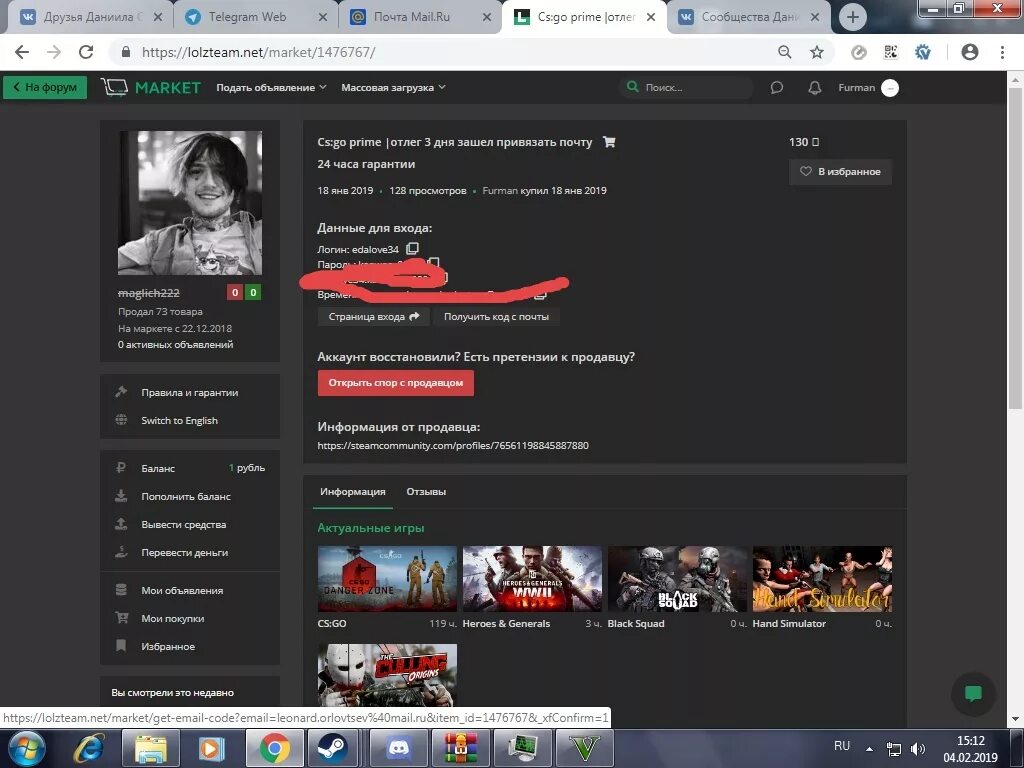Open the steamcommunity profile link
This screenshot has width=1024, height=768.
click(453, 445)
